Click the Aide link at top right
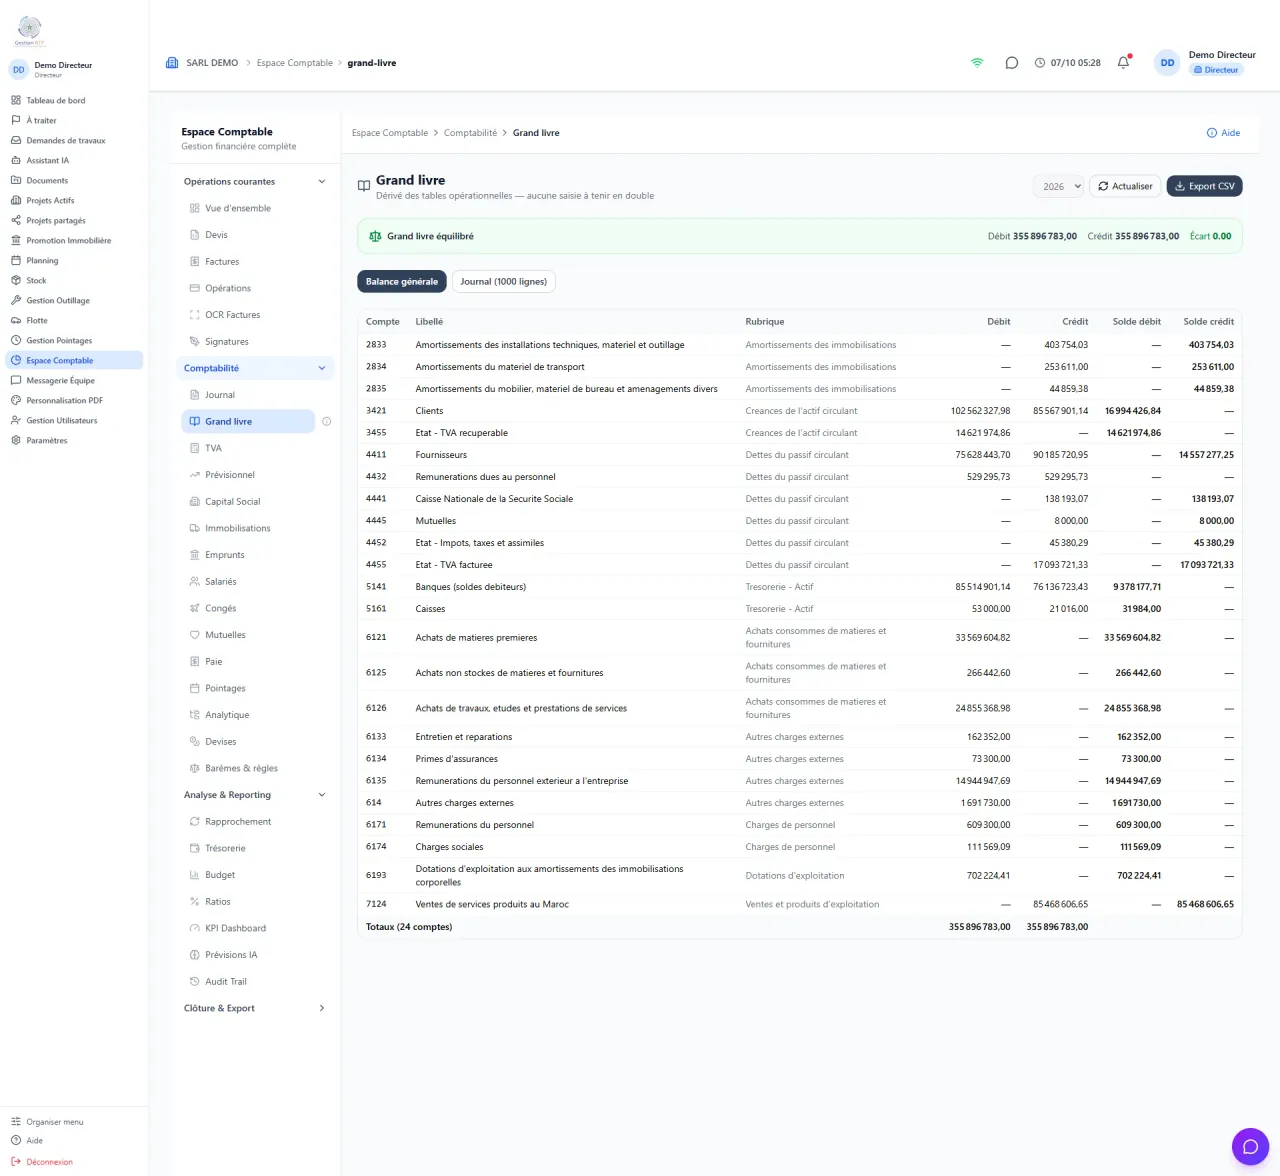Screen dimensions: 1280x1176 click(1223, 133)
